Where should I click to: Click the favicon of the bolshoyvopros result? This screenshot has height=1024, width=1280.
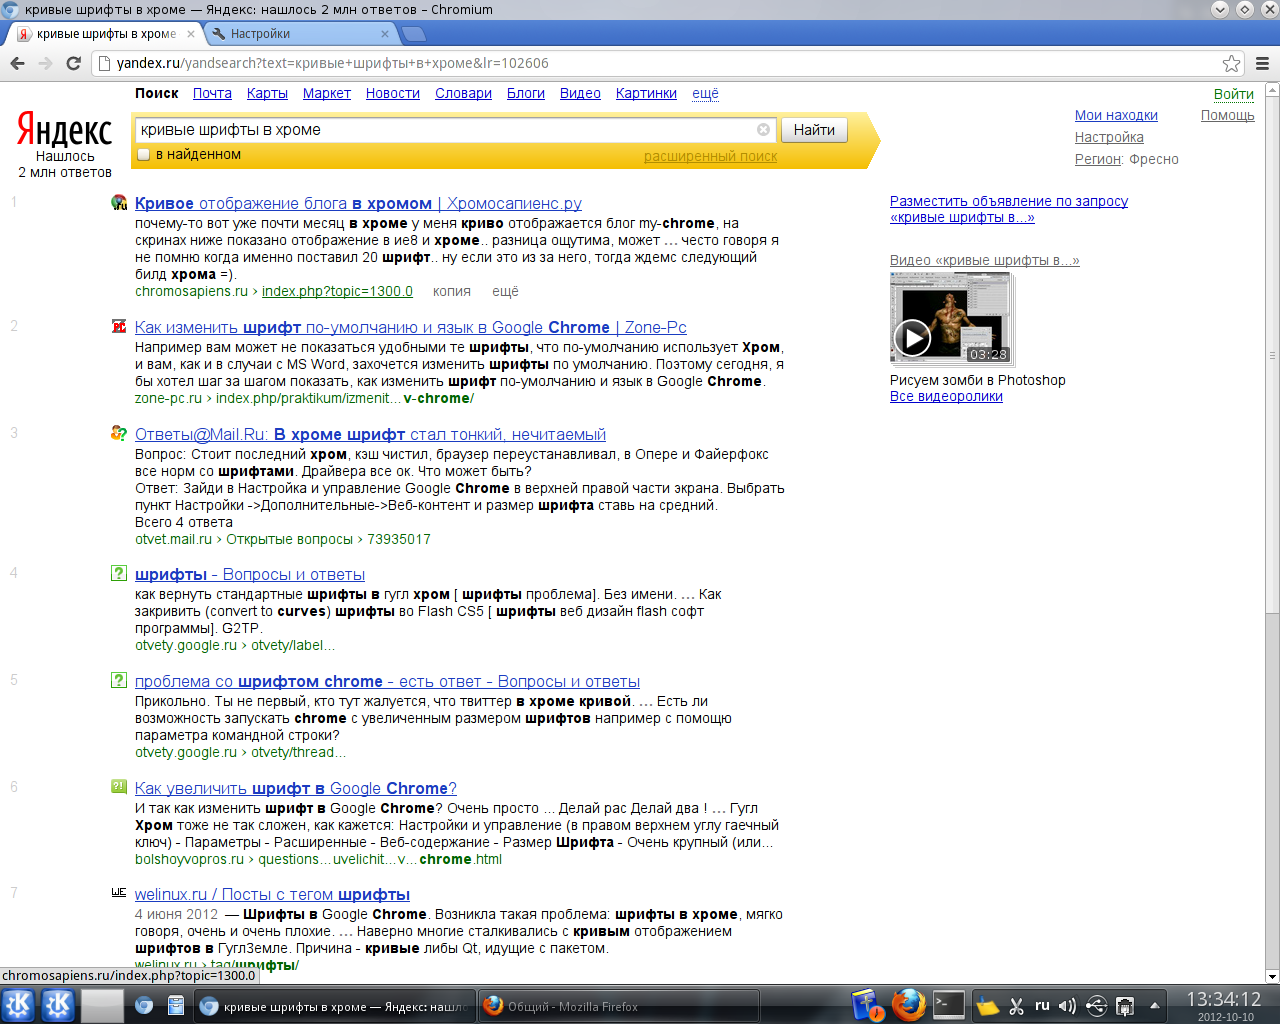click(x=119, y=787)
